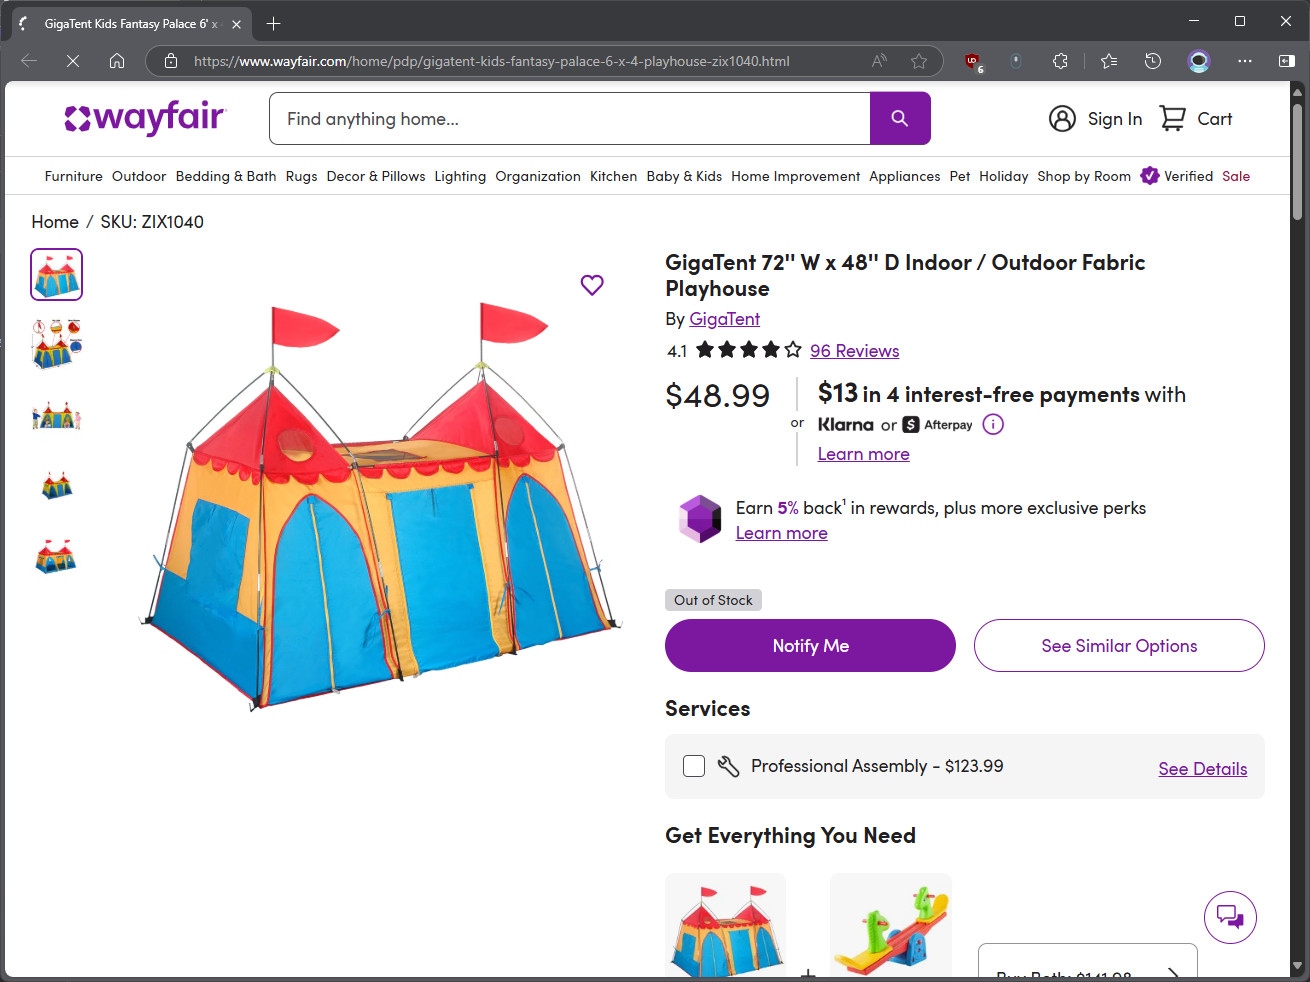This screenshot has height=982, width=1310.
Task: Add this page to browser favorites
Action: click(919, 61)
